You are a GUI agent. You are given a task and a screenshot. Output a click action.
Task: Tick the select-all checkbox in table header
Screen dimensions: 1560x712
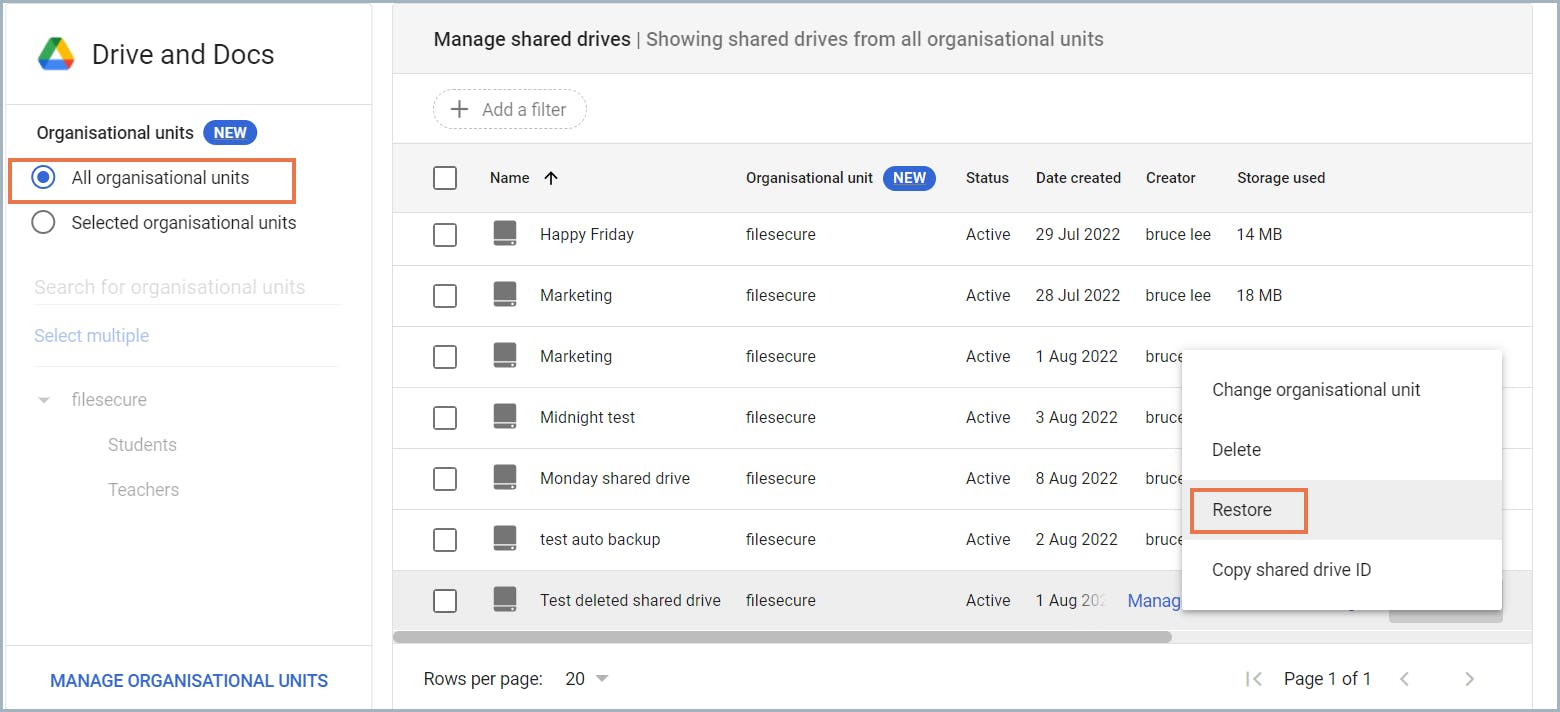(445, 178)
